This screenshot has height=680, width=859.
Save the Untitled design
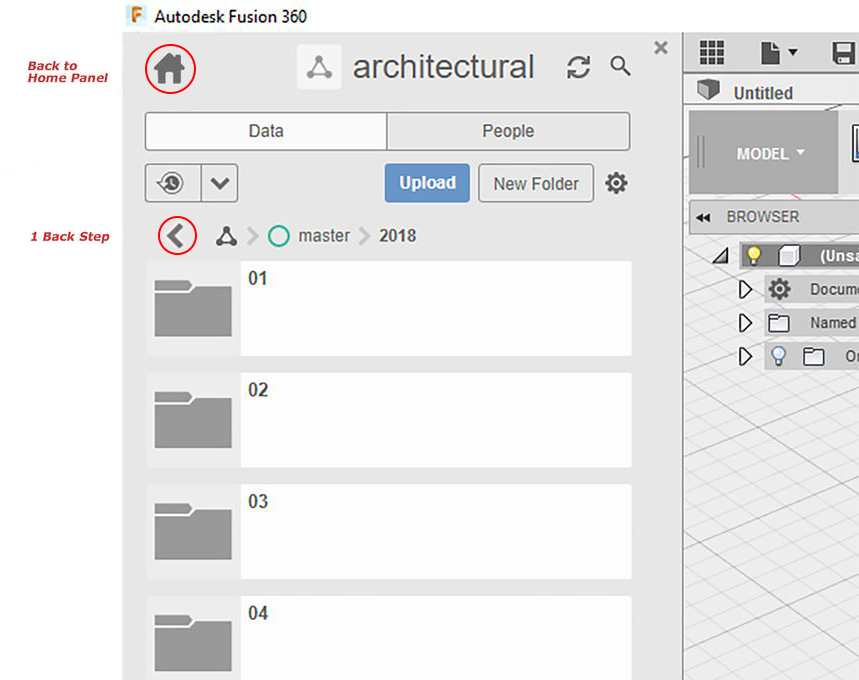[x=843, y=53]
